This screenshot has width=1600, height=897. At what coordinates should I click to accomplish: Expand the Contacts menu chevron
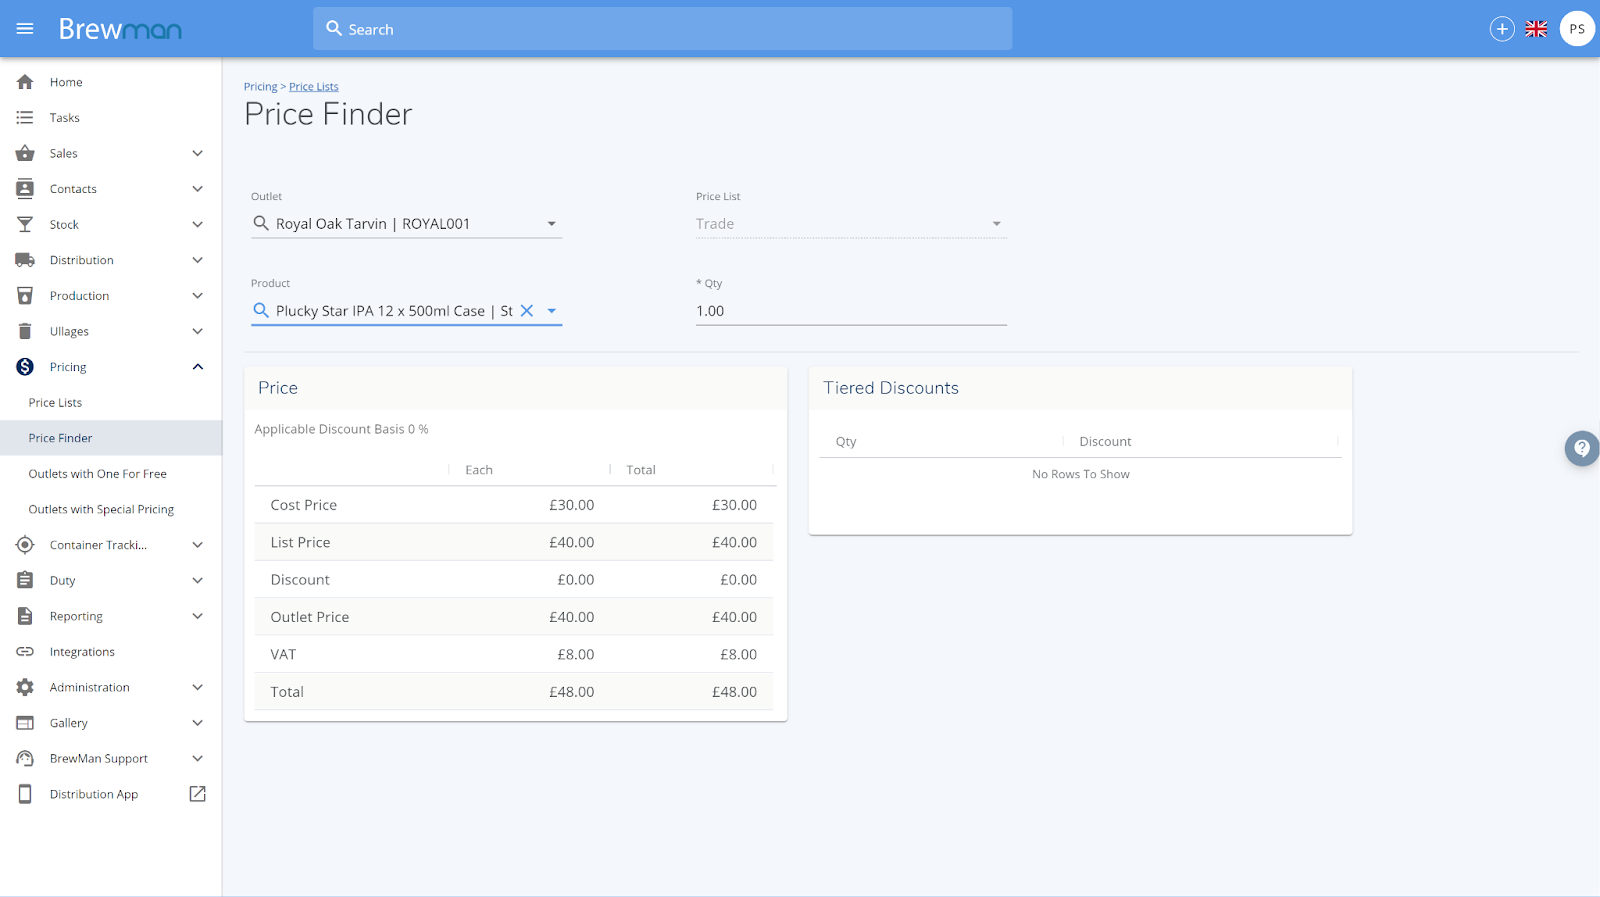[x=198, y=189]
